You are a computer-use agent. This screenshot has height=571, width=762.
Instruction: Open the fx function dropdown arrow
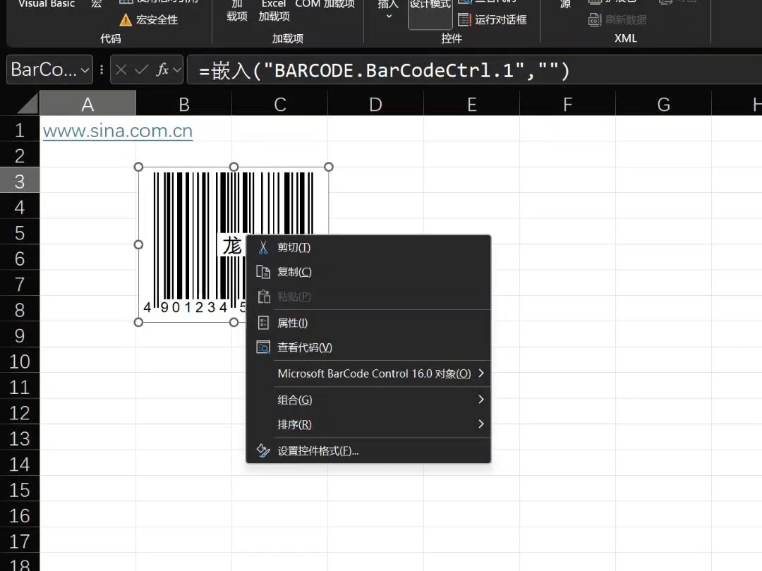pyautogui.click(x=177, y=70)
